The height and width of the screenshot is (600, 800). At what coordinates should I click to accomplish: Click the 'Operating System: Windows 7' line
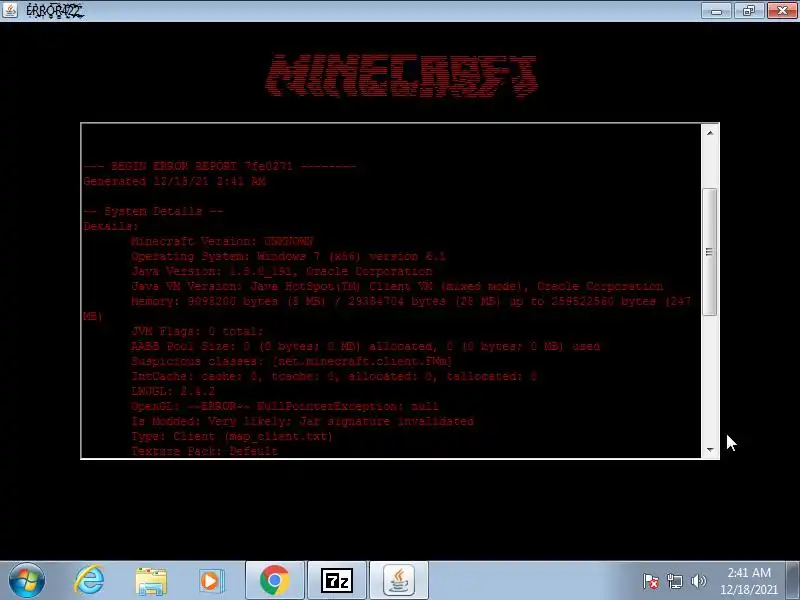[x=288, y=256]
